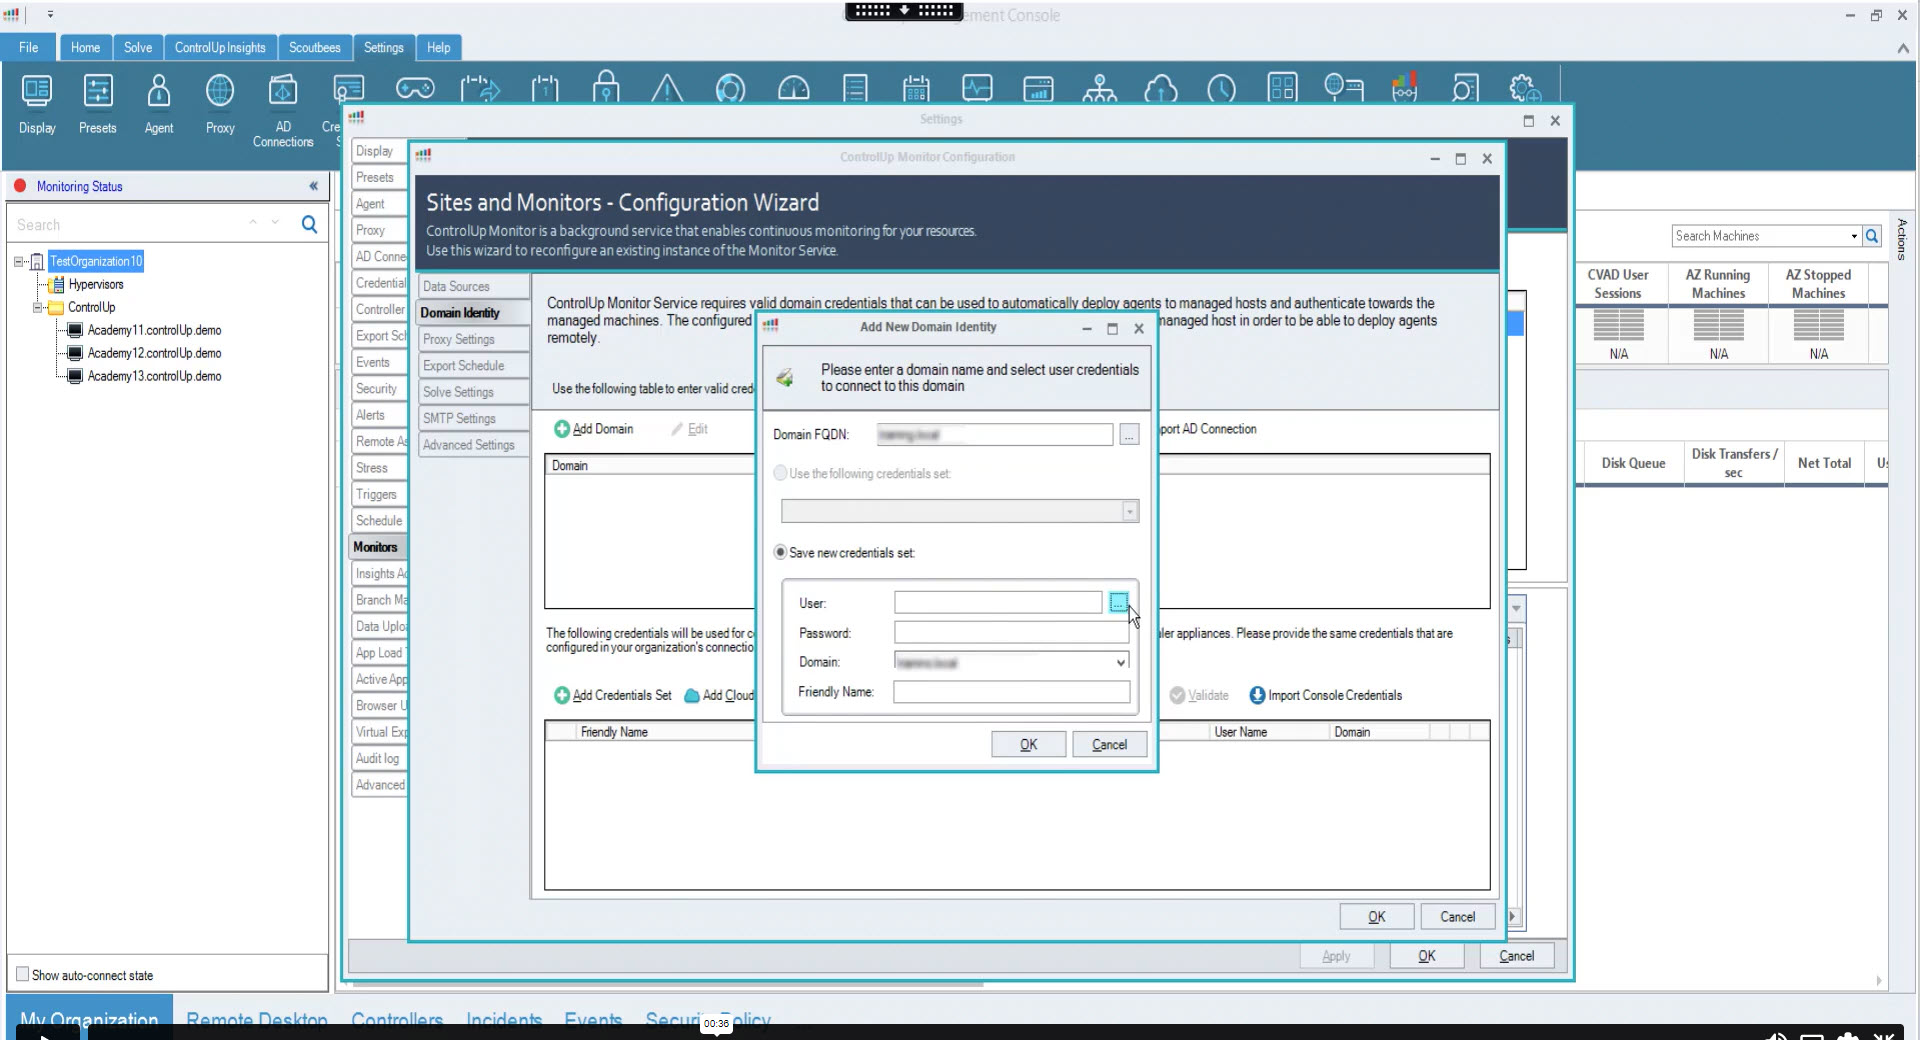
Task: Confirm Add New Domain Identity with OK
Action: pyautogui.click(x=1028, y=745)
